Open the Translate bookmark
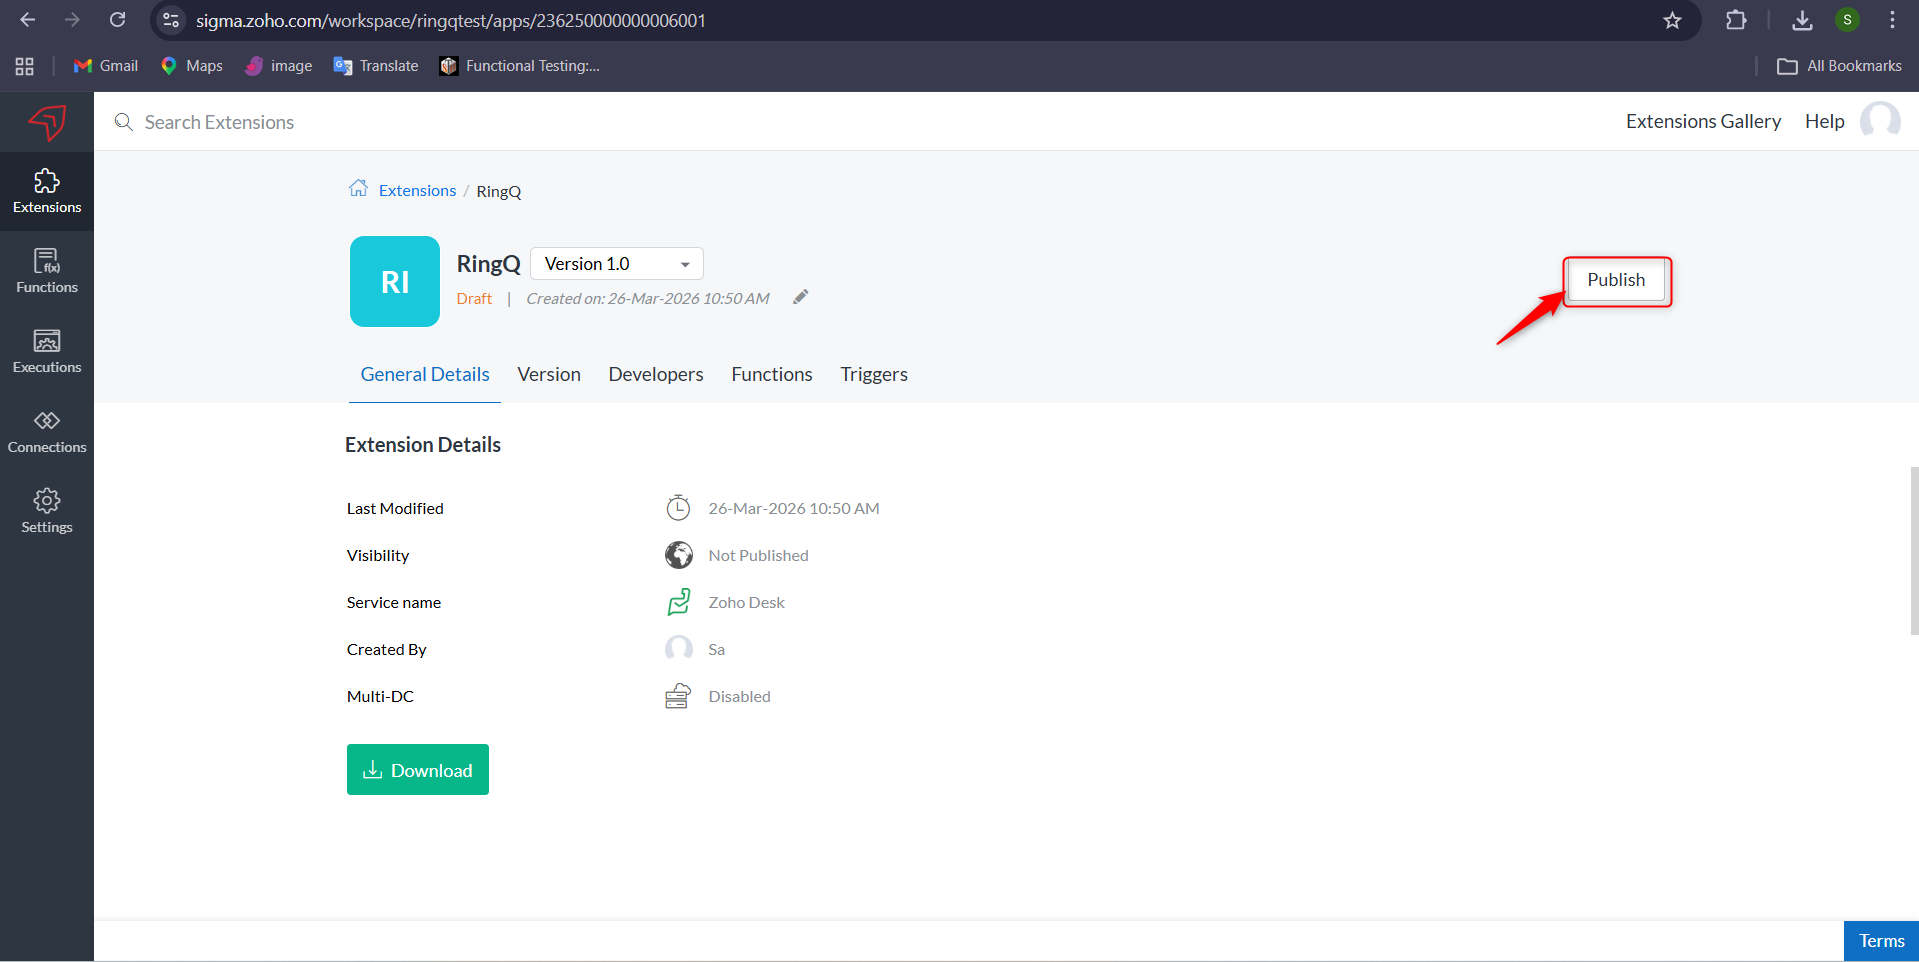This screenshot has height=962, width=1919. pyautogui.click(x=376, y=66)
